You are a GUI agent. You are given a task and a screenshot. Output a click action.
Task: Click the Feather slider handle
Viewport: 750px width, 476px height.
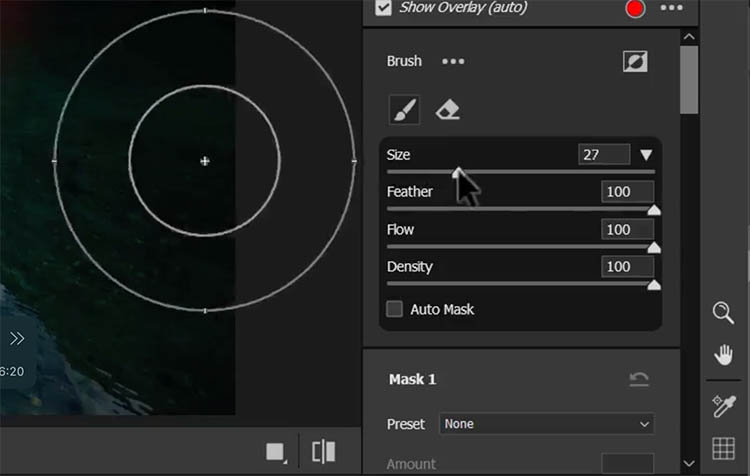click(x=654, y=210)
